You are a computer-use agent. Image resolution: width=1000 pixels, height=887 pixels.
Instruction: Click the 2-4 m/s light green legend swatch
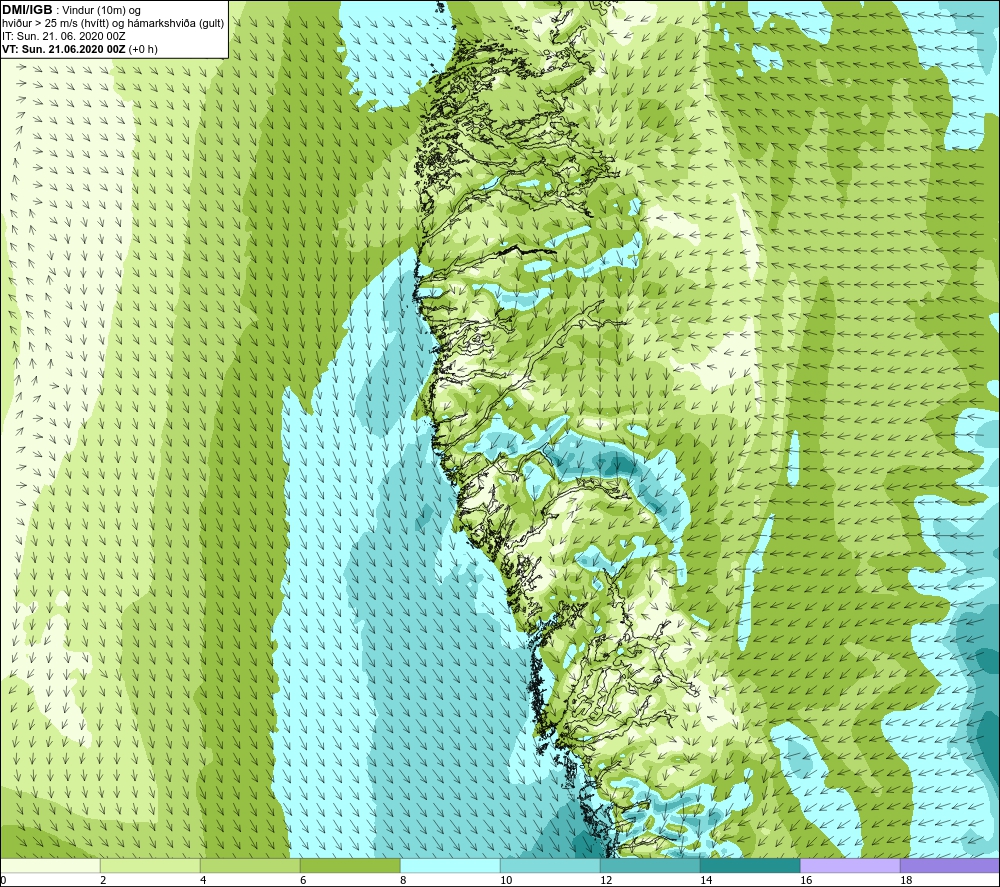click(x=151, y=866)
